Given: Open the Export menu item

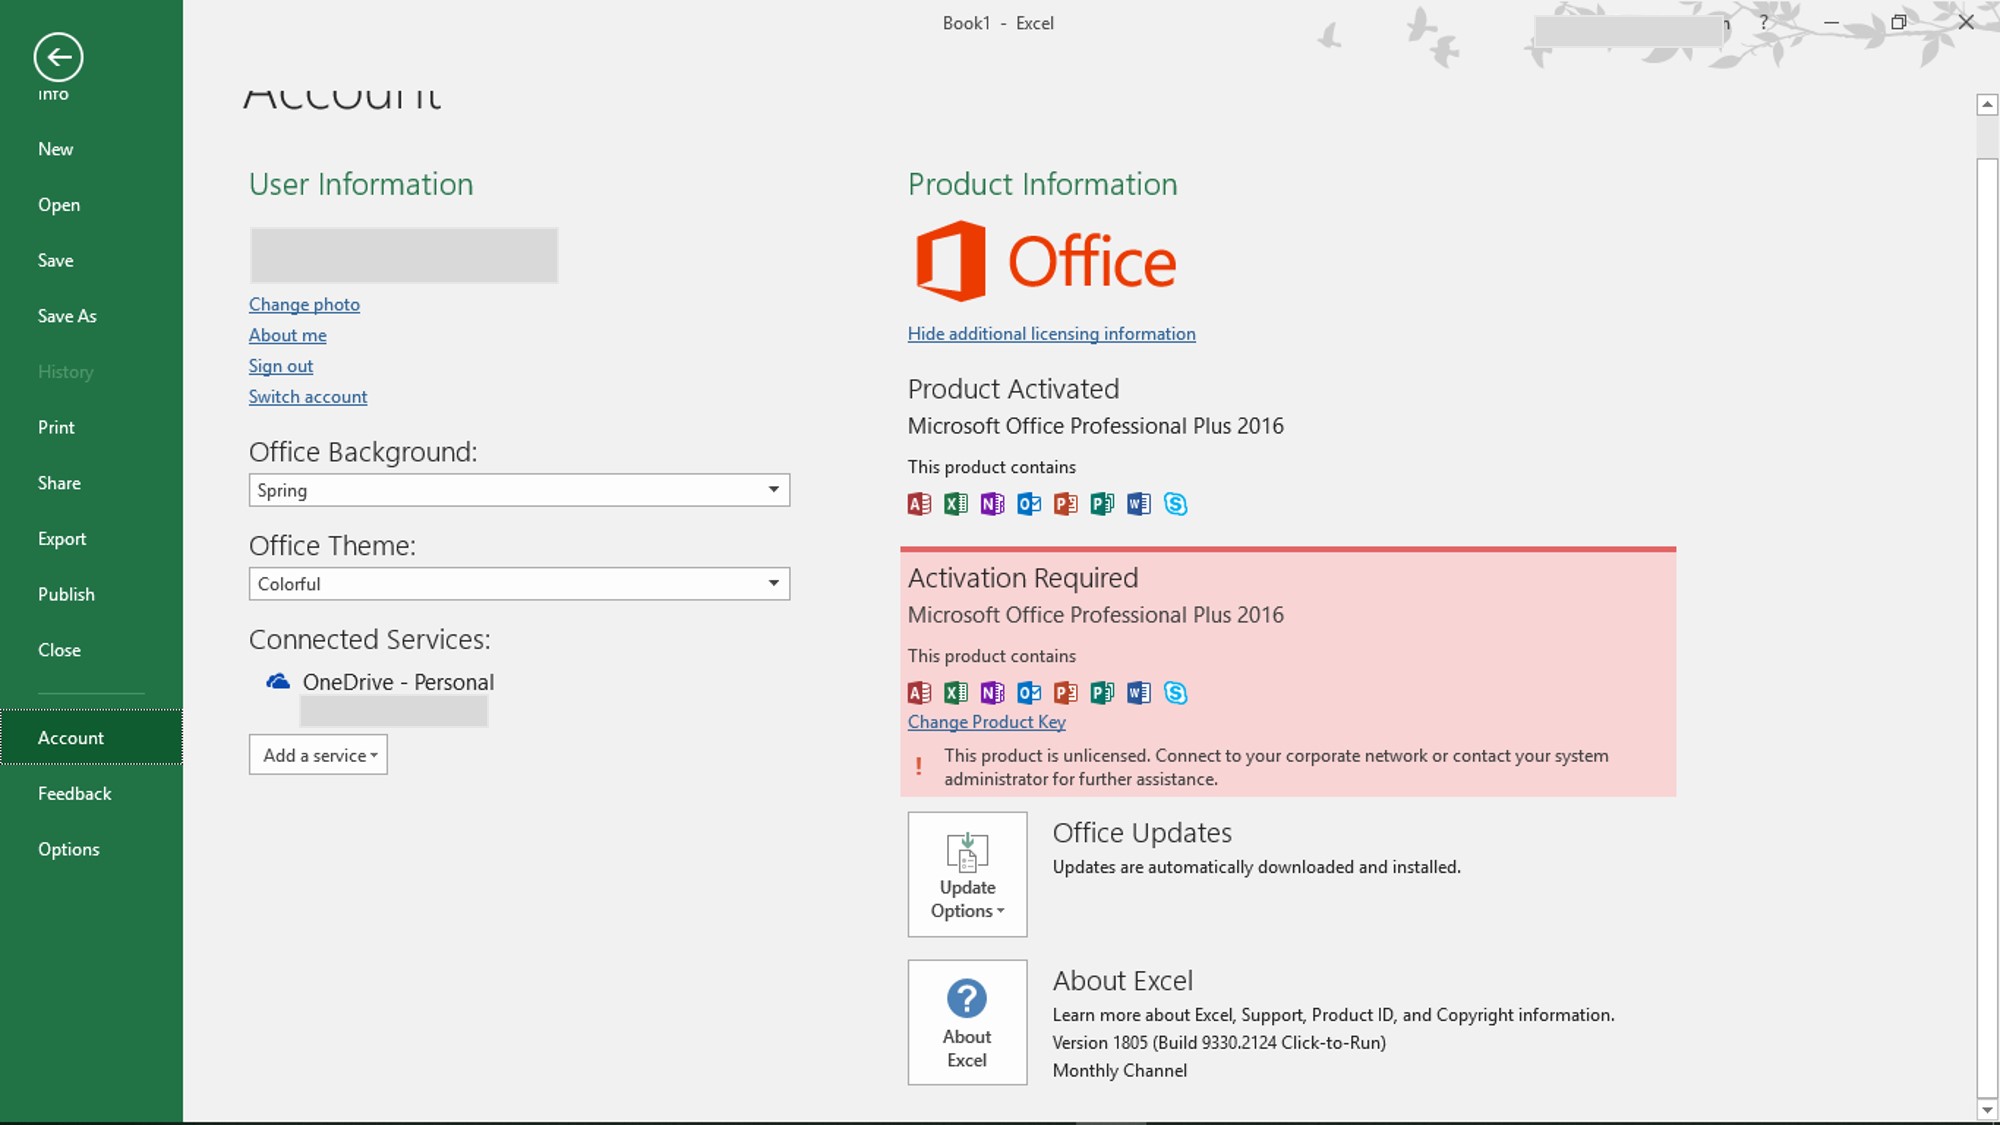Looking at the screenshot, I should click(62, 538).
